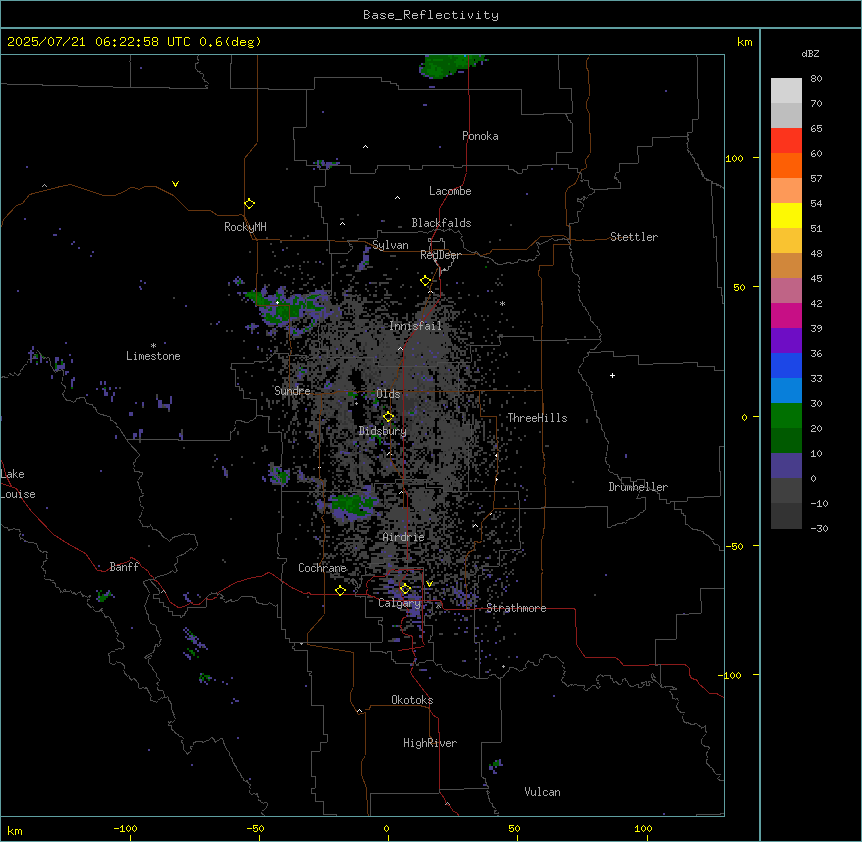Click the Olds town label
862x842 pixels.
pos(388,394)
